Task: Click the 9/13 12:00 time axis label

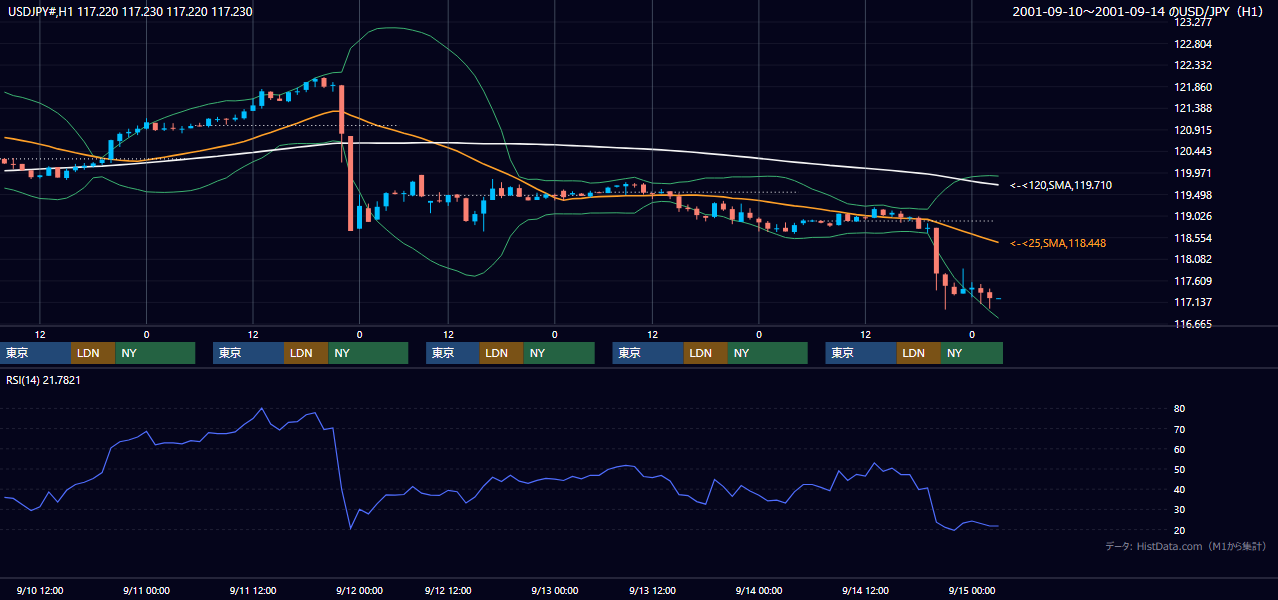Action: (652, 591)
